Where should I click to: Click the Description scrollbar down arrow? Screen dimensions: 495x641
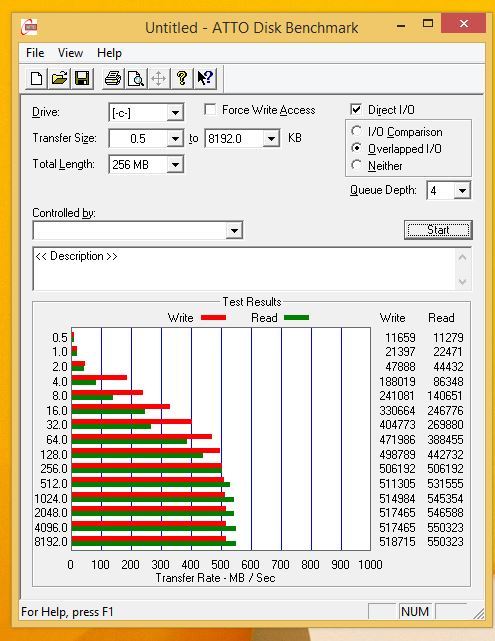(463, 281)
